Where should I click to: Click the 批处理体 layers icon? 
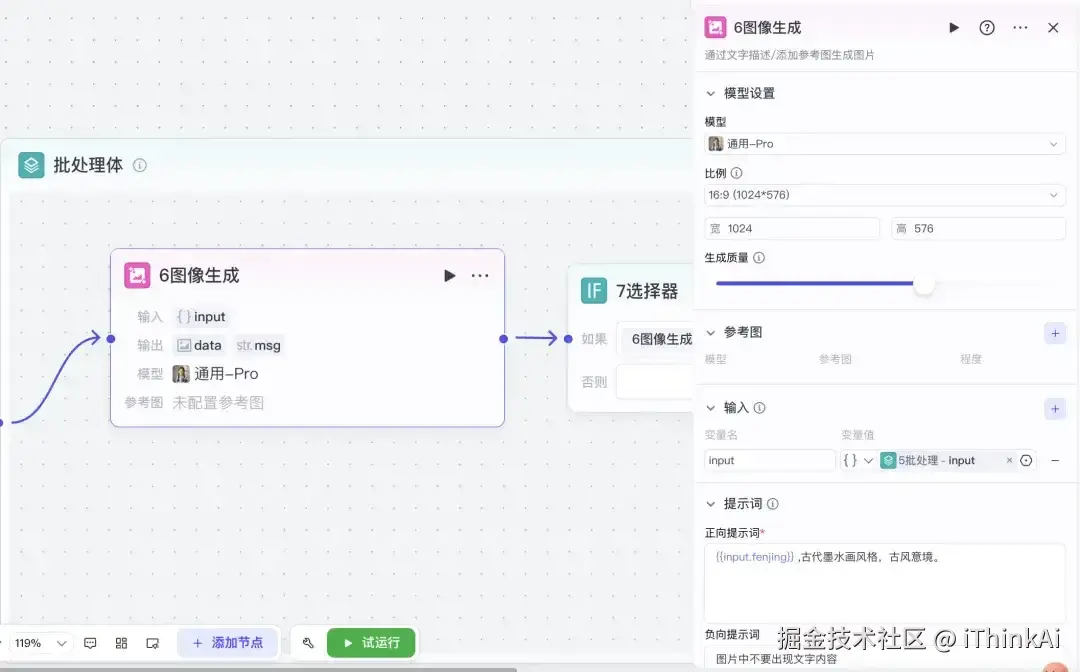pos(31,165)
